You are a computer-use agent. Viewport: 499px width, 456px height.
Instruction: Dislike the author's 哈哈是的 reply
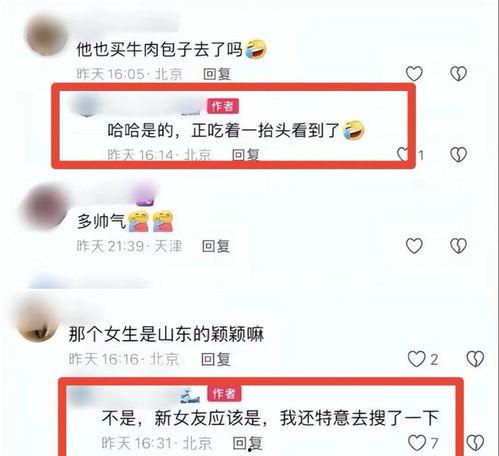click(x=458, y=154)
